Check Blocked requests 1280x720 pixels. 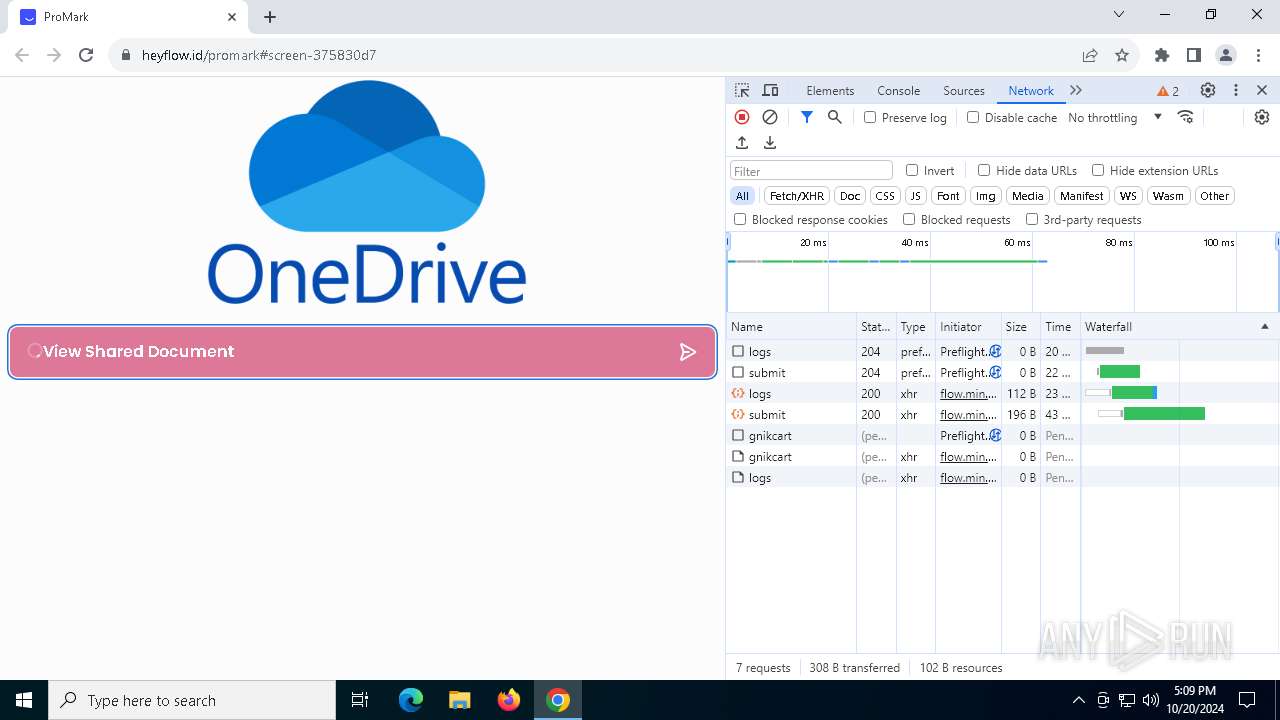909,219
